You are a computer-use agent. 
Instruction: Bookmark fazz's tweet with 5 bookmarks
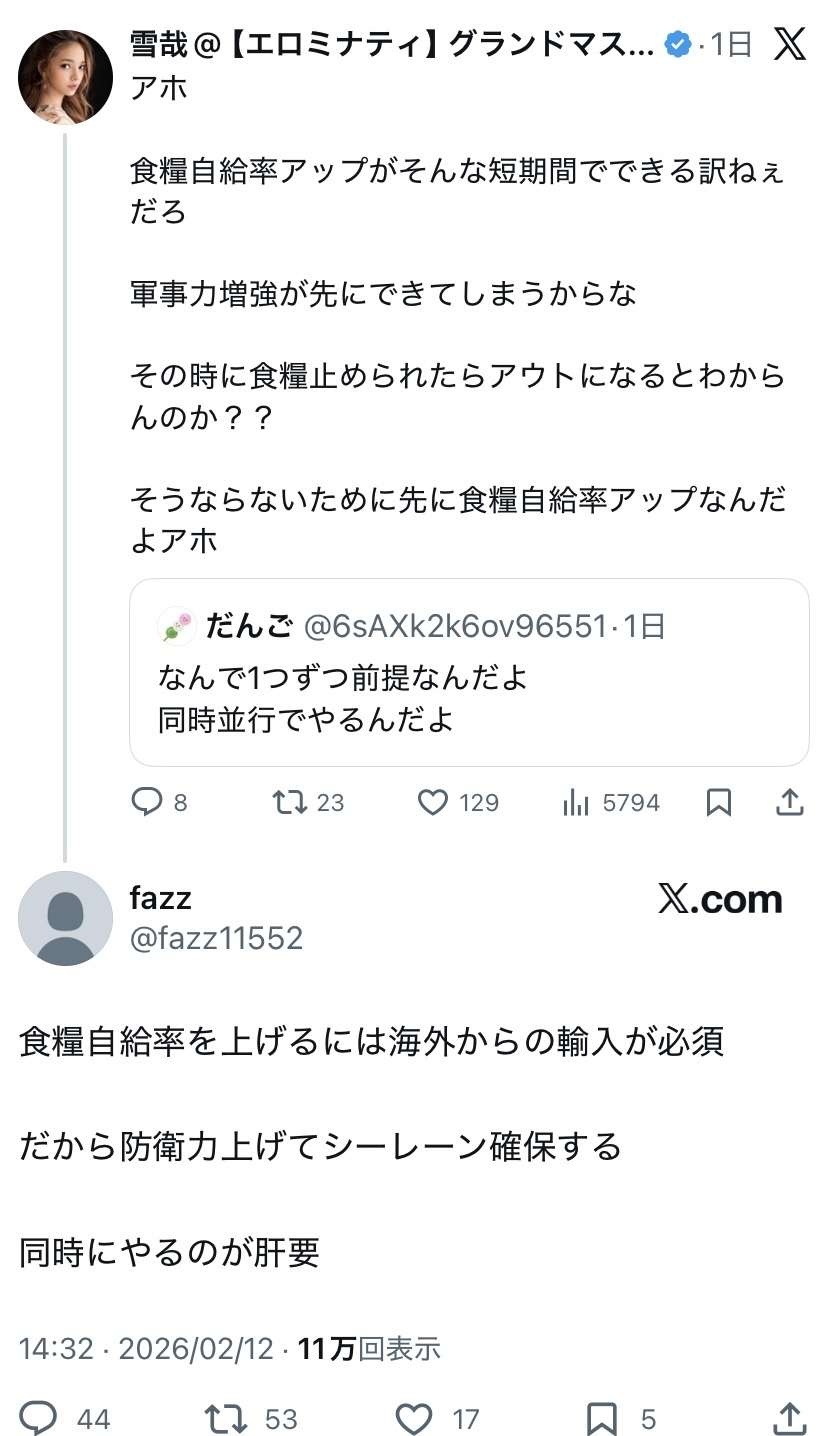point(602,1418)
